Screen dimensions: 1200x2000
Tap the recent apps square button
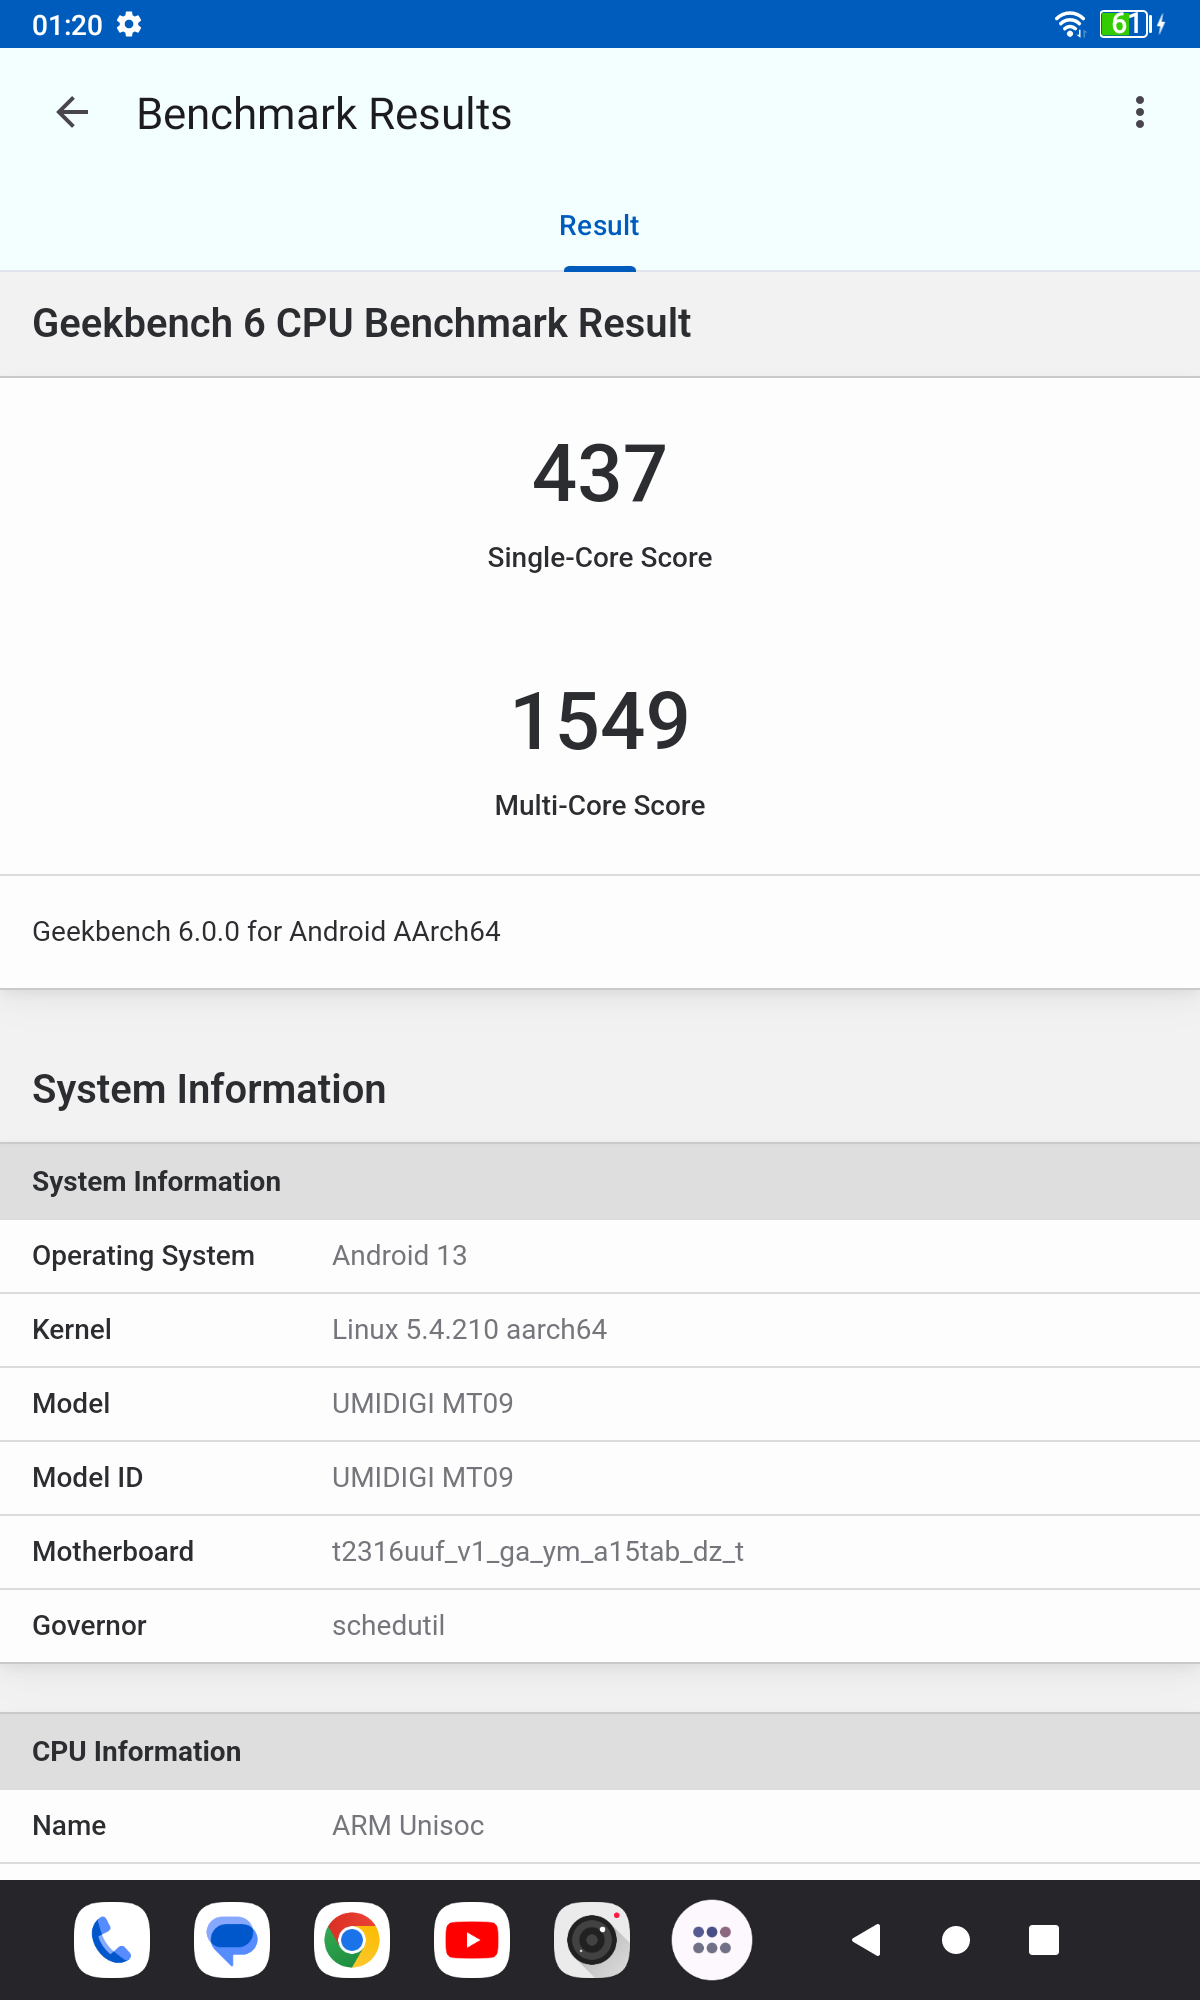(x=1044, y=1940)
